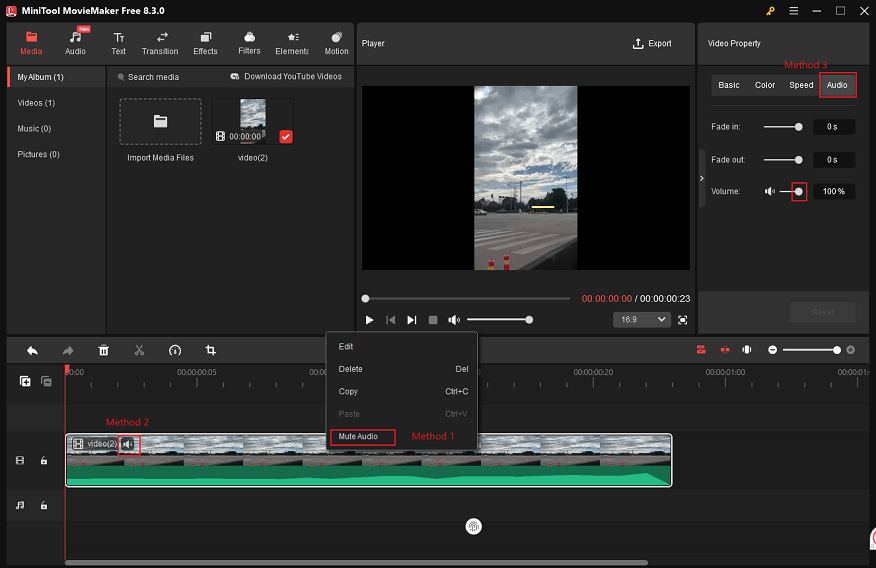Open the Filters tab
Screen dimensions: 876x568
tap(249, 43)
